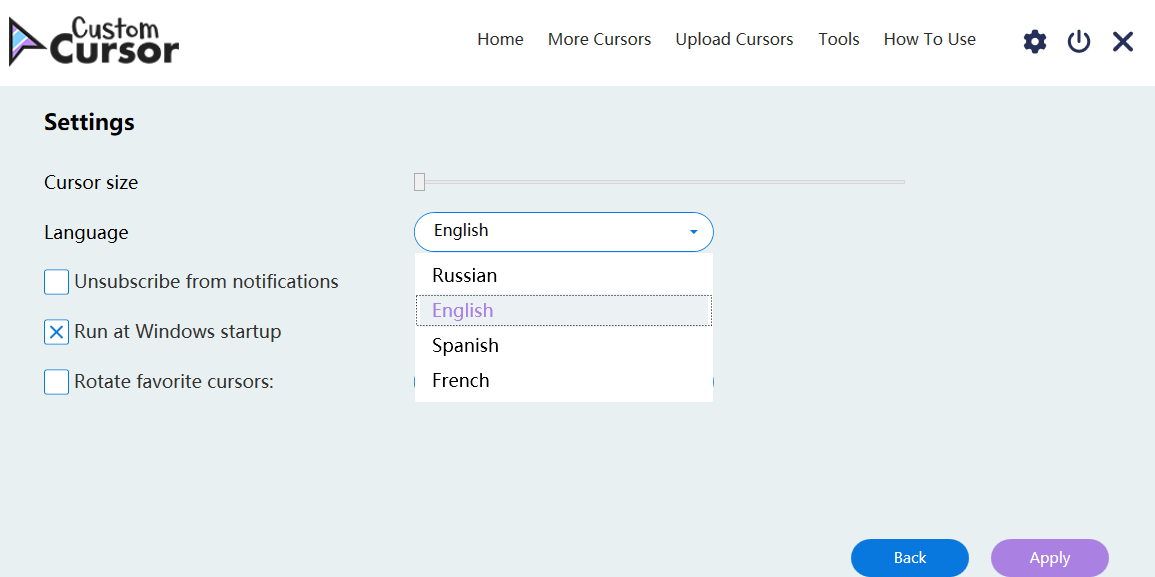This screenshot has height=577, width=1155.
Task: Open the How To Use page
Action: pos(929,39)
